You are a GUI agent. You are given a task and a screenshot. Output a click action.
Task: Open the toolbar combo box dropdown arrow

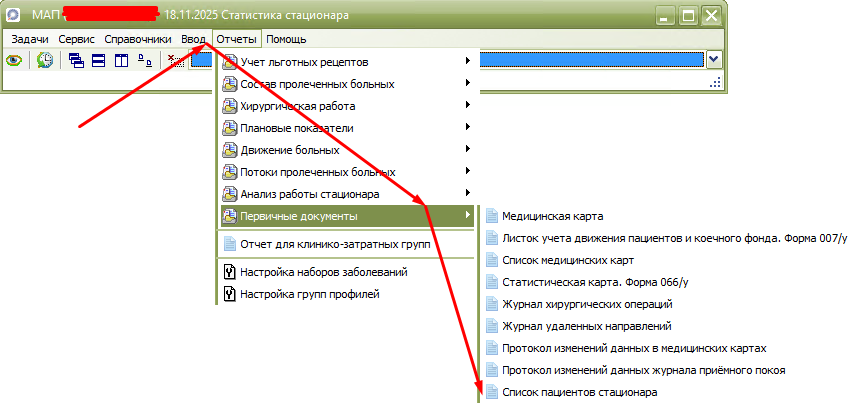714,60
